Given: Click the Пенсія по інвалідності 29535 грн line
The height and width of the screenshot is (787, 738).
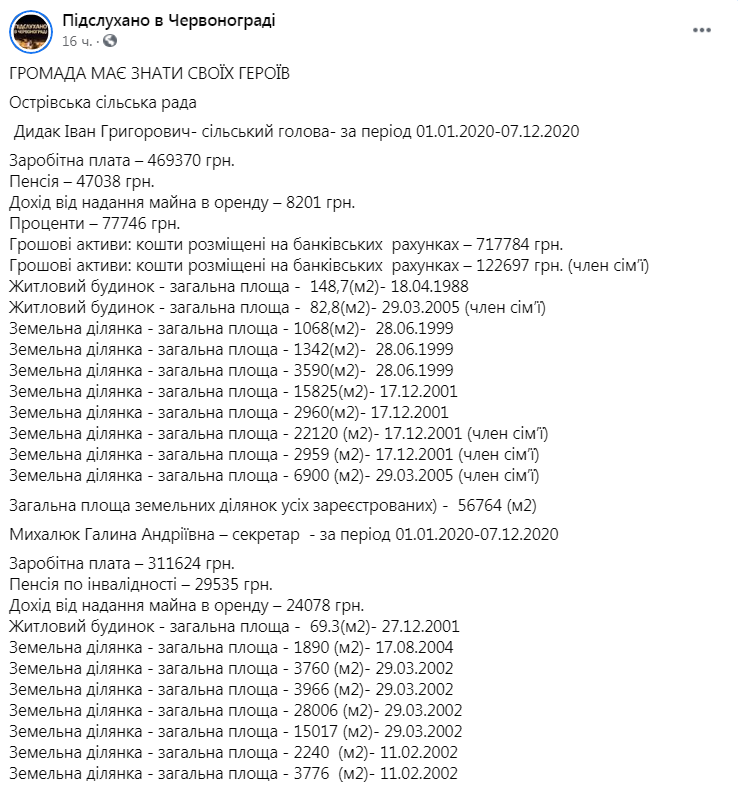Looking at the screenshot, I should pyautogui.click(x=141, y=585).
